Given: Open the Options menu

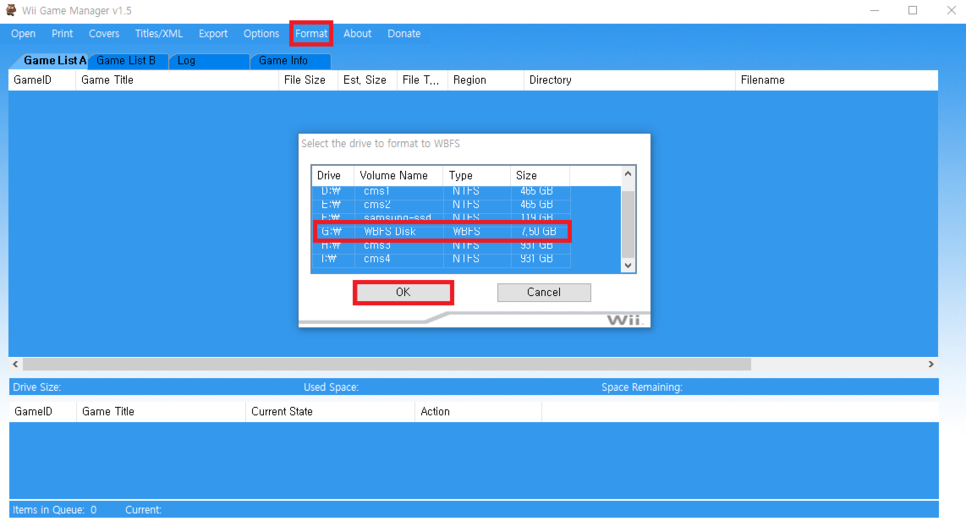Looking at the screenshot, I should (x=261, y=34).
